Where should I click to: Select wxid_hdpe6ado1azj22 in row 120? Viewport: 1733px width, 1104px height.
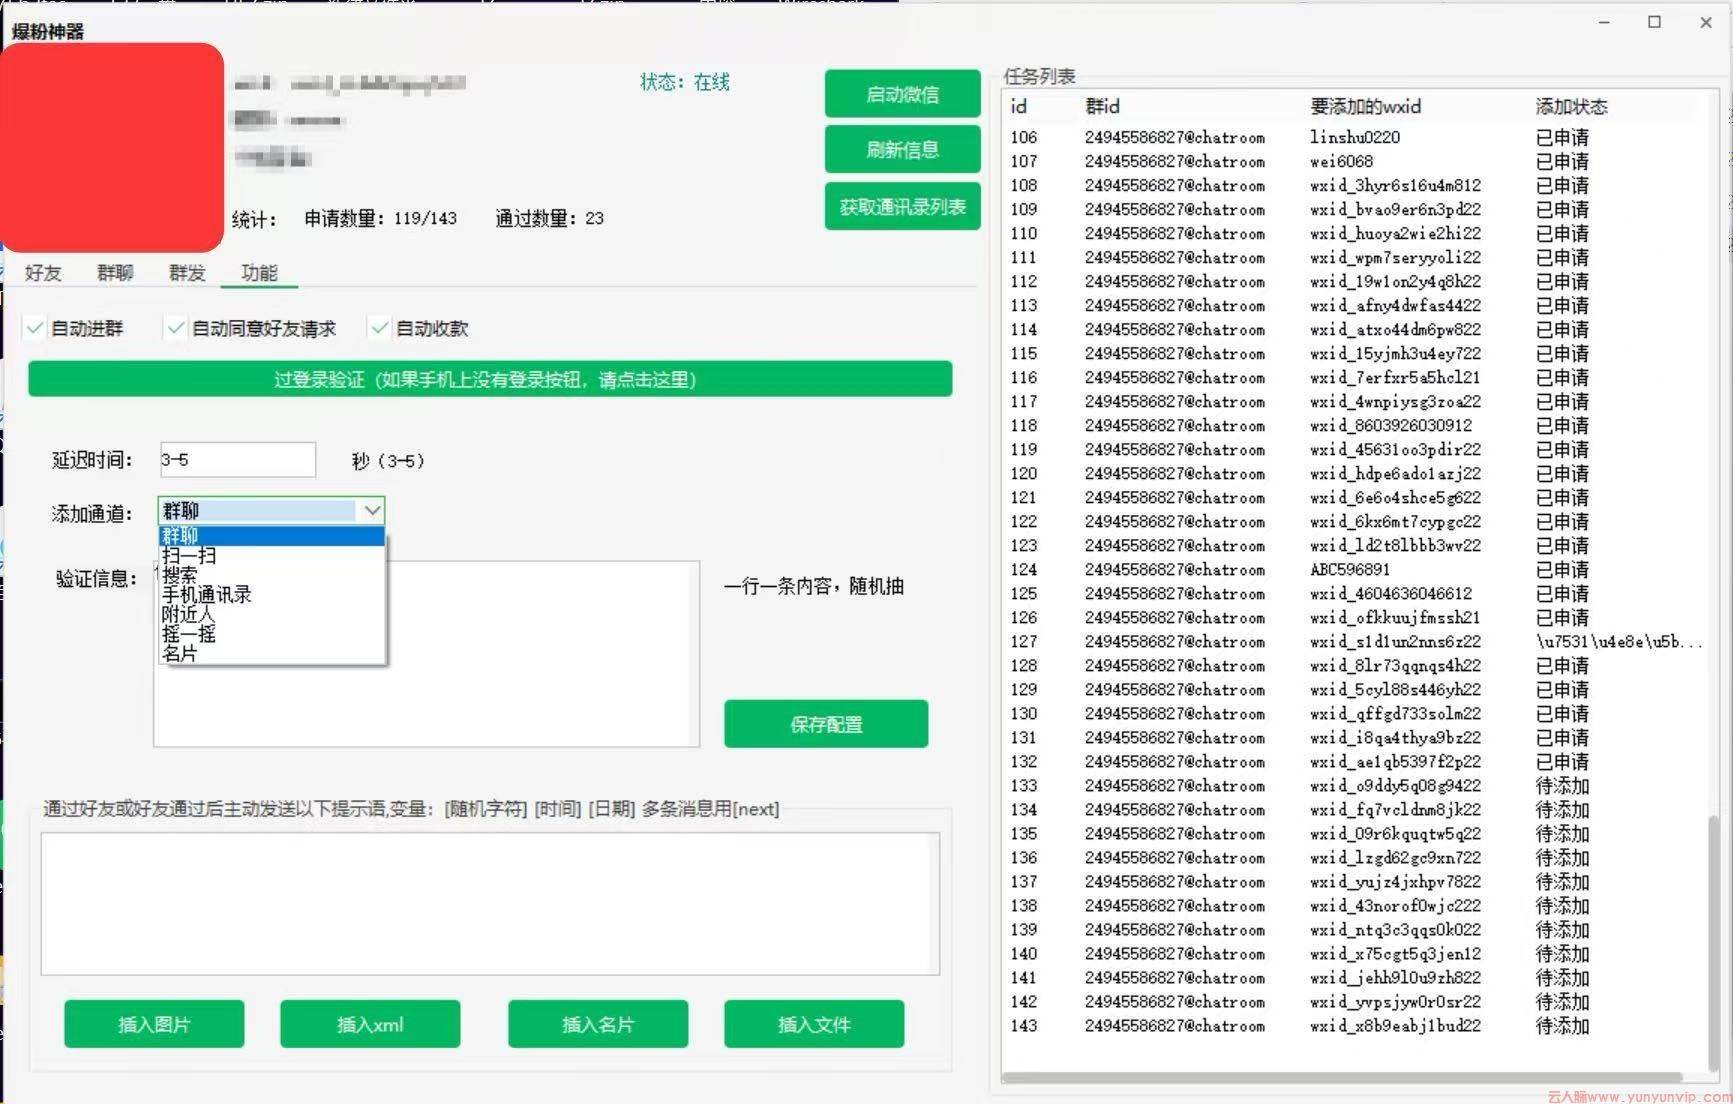click(x=1395, y=473)
